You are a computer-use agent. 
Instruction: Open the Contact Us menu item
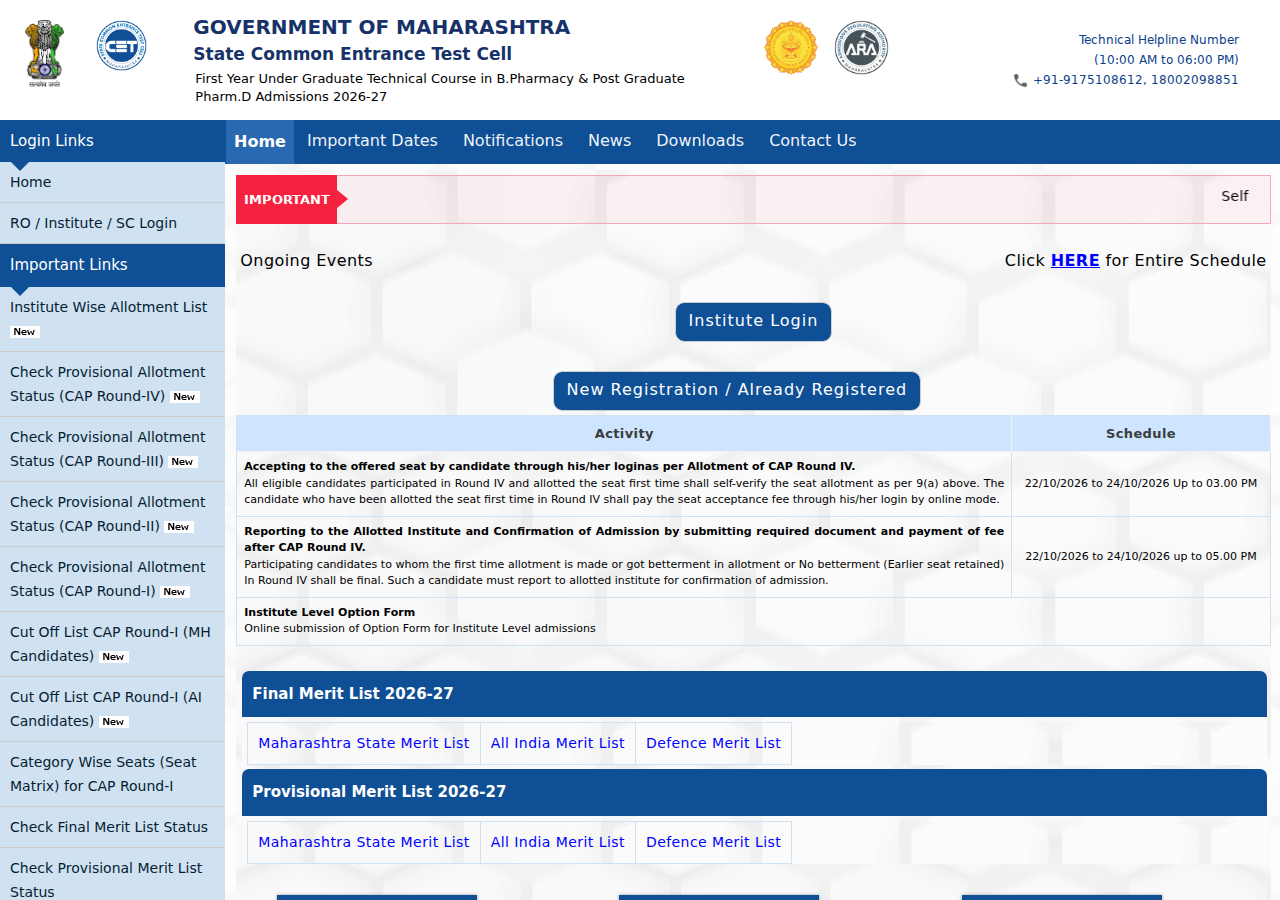813,141
